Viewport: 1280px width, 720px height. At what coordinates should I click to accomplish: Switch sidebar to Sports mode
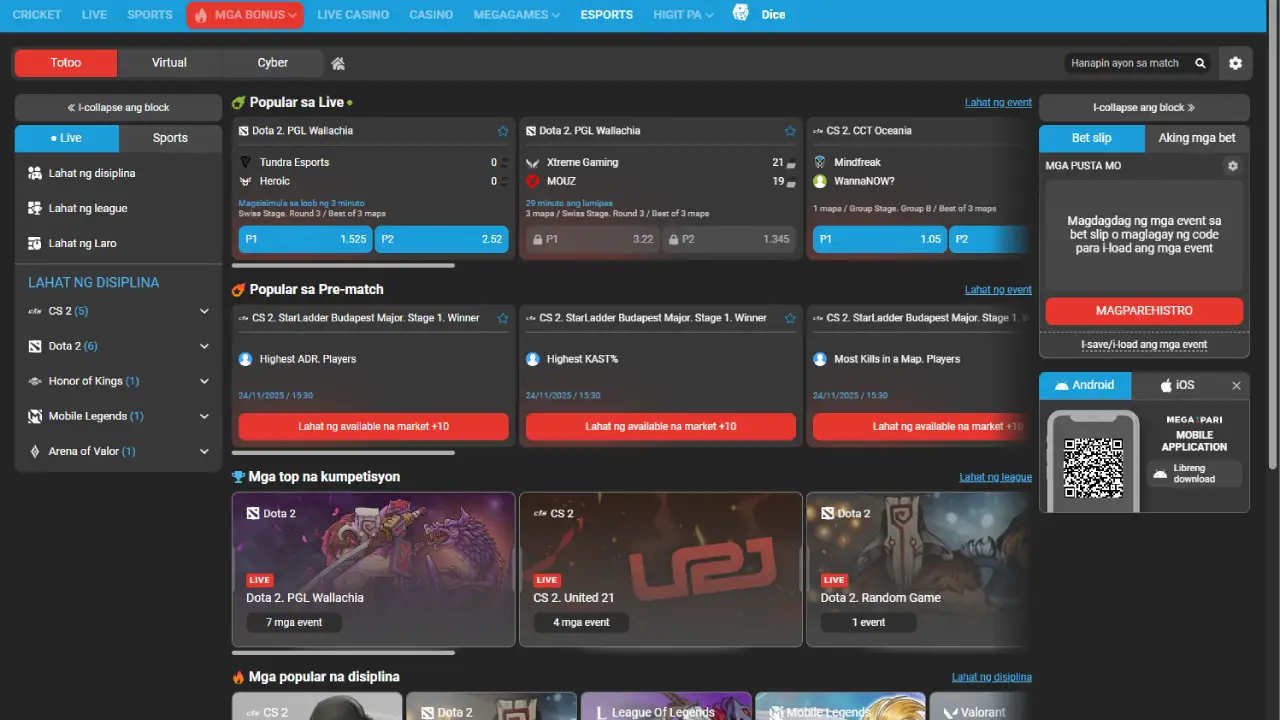pyautogui.click(x=170, y=138)
